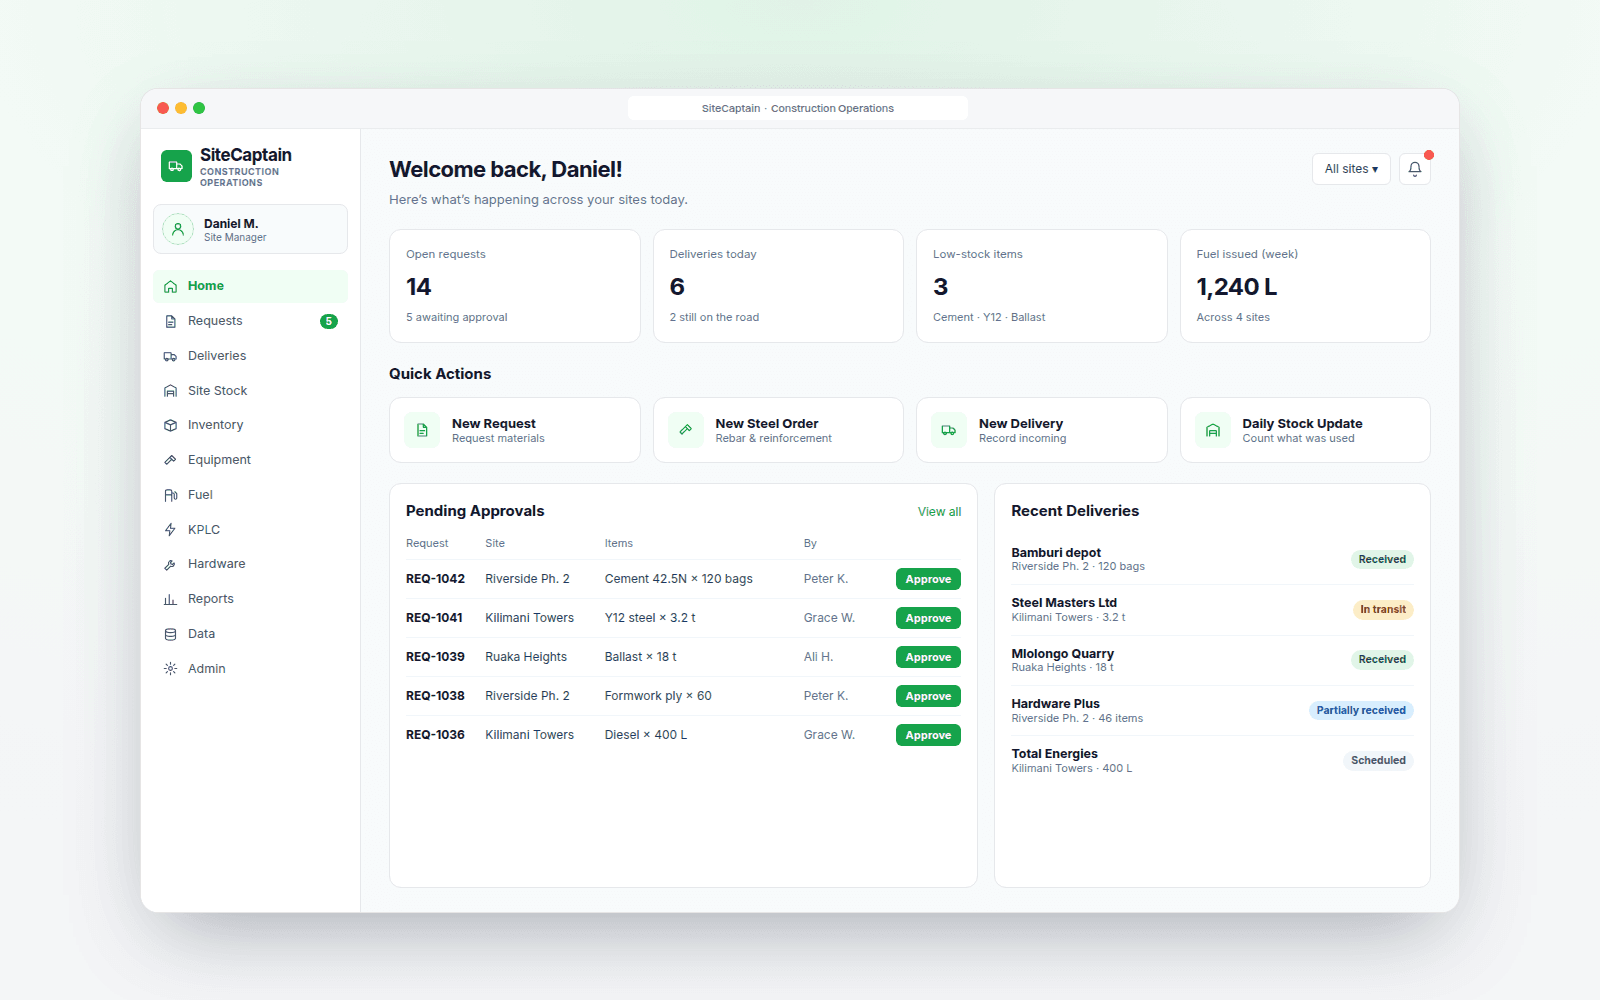
Task: Click the Home house icon in sidebar
Action: (x=170, y=286)
